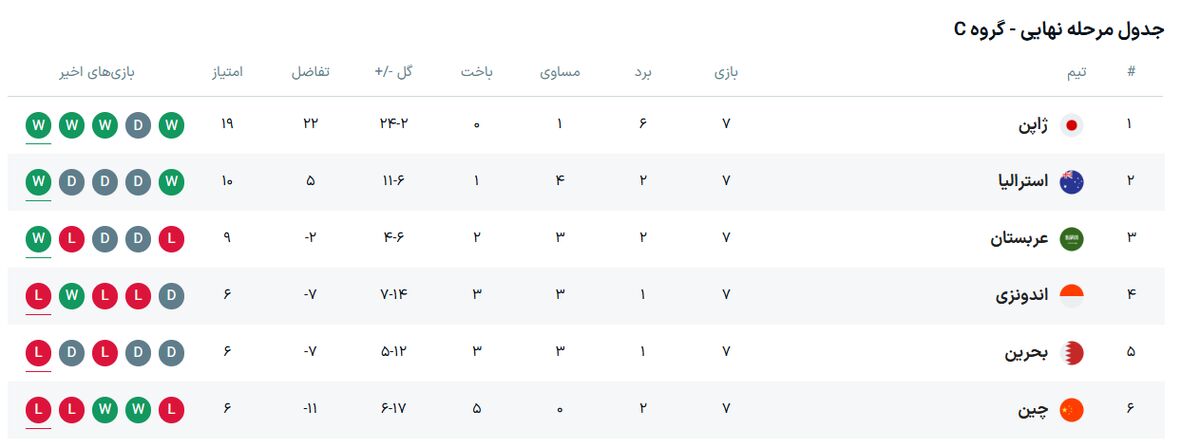
Task: Click the Saudi Arabia flag icon
Action: [x=1072, y=239]
